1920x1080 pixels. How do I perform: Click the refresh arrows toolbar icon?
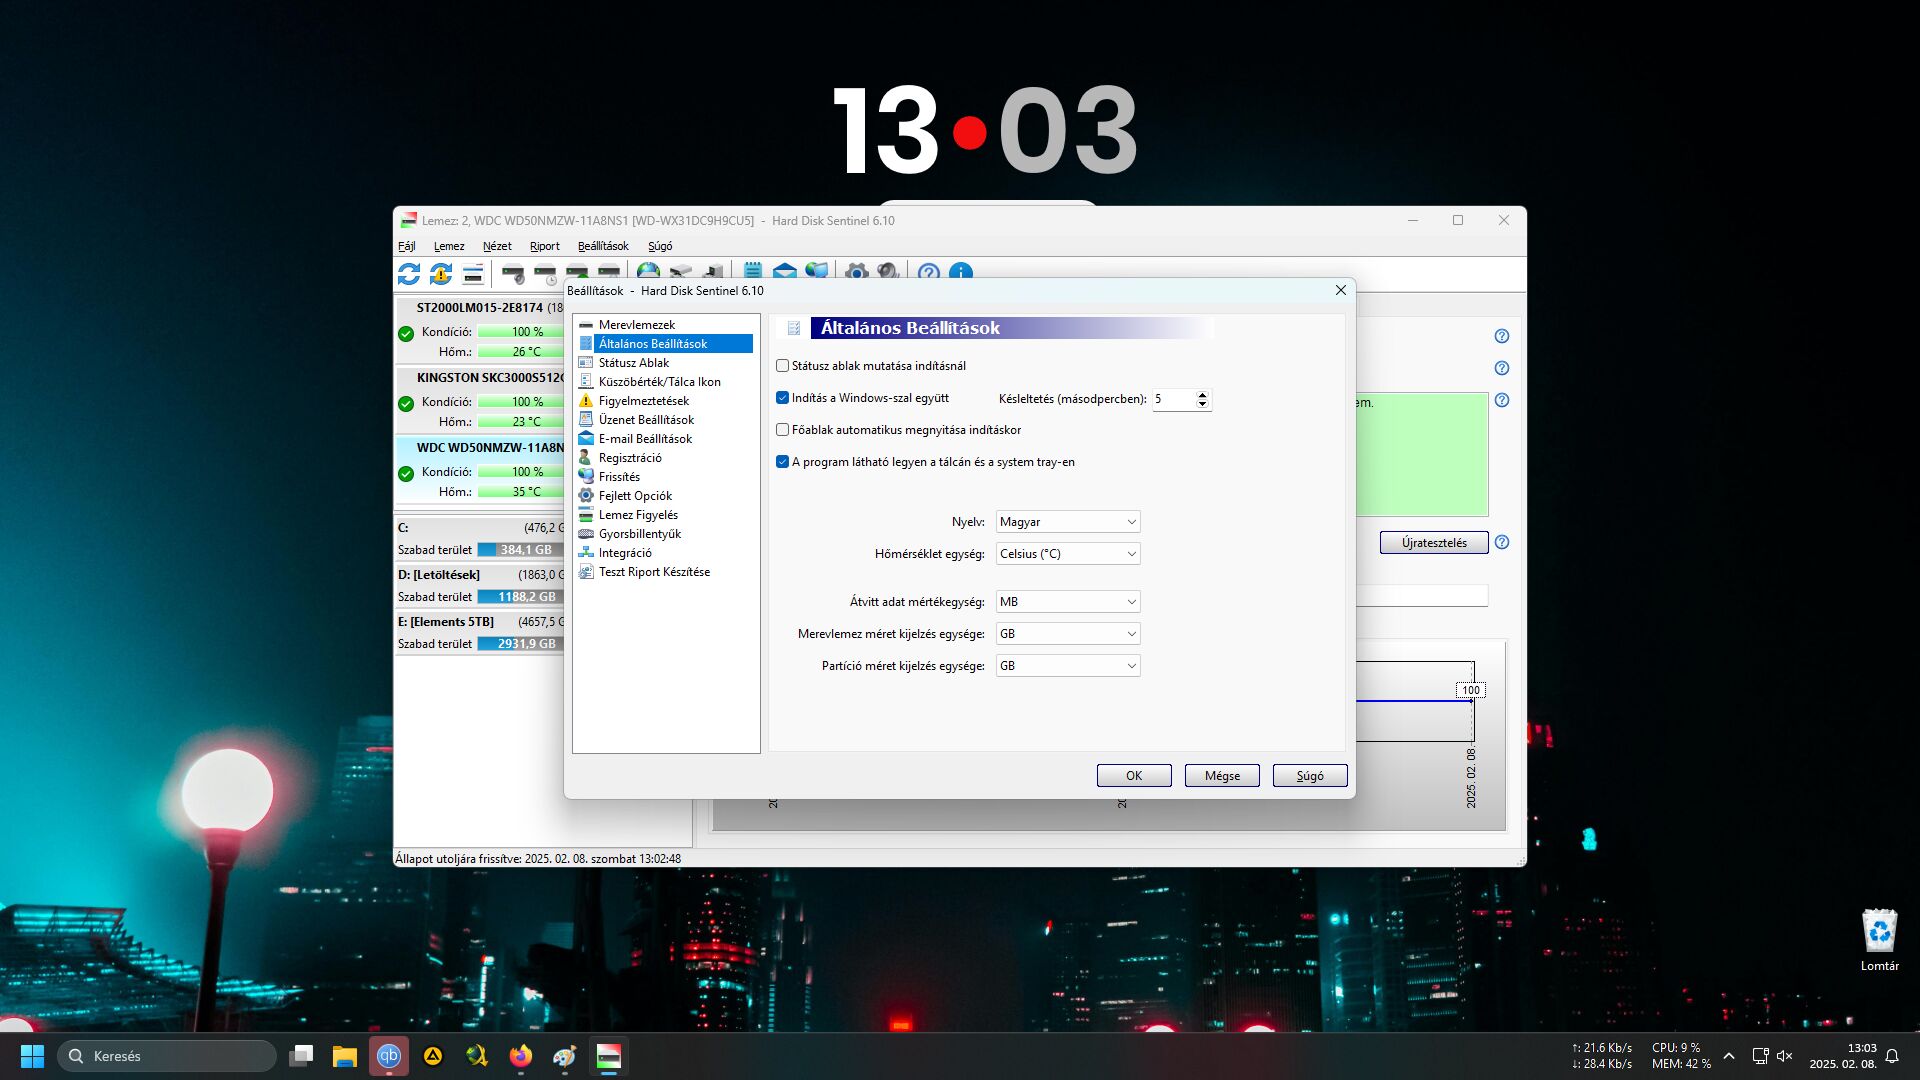point(409,273)
